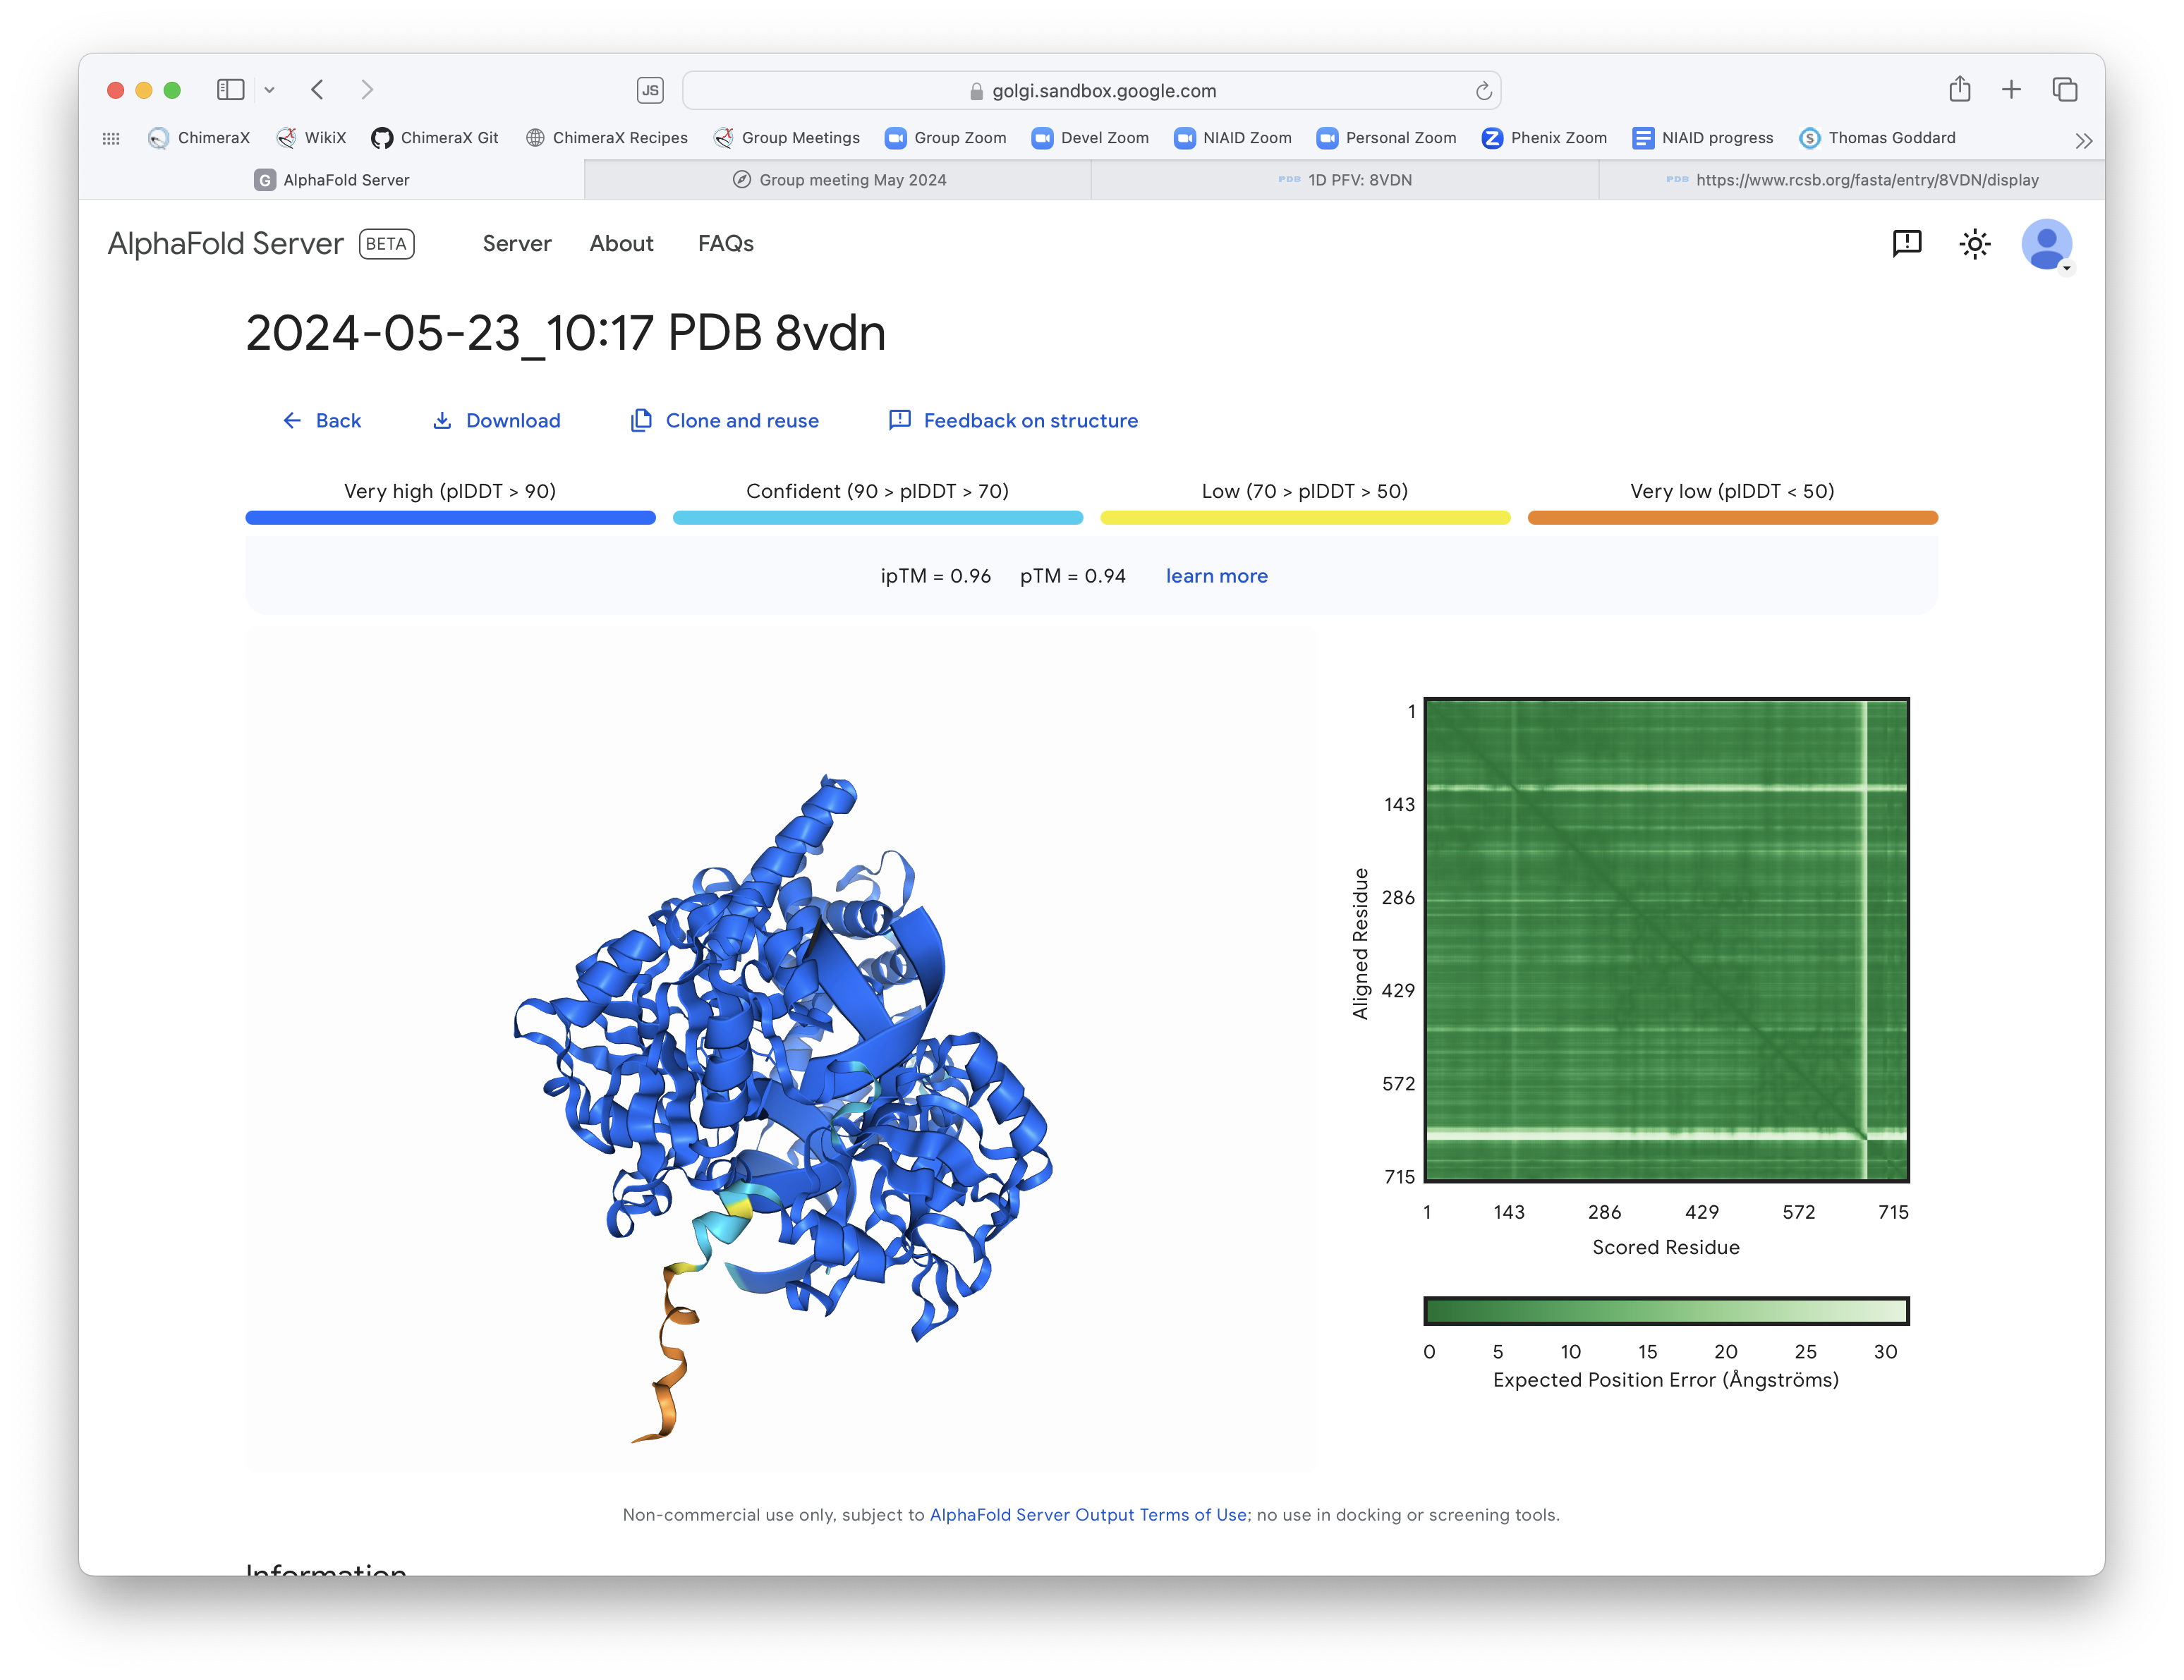Open the user account avatar menu
Screen dimensions: 2184x1680
pyautogui.click(x=2045, y=244)
